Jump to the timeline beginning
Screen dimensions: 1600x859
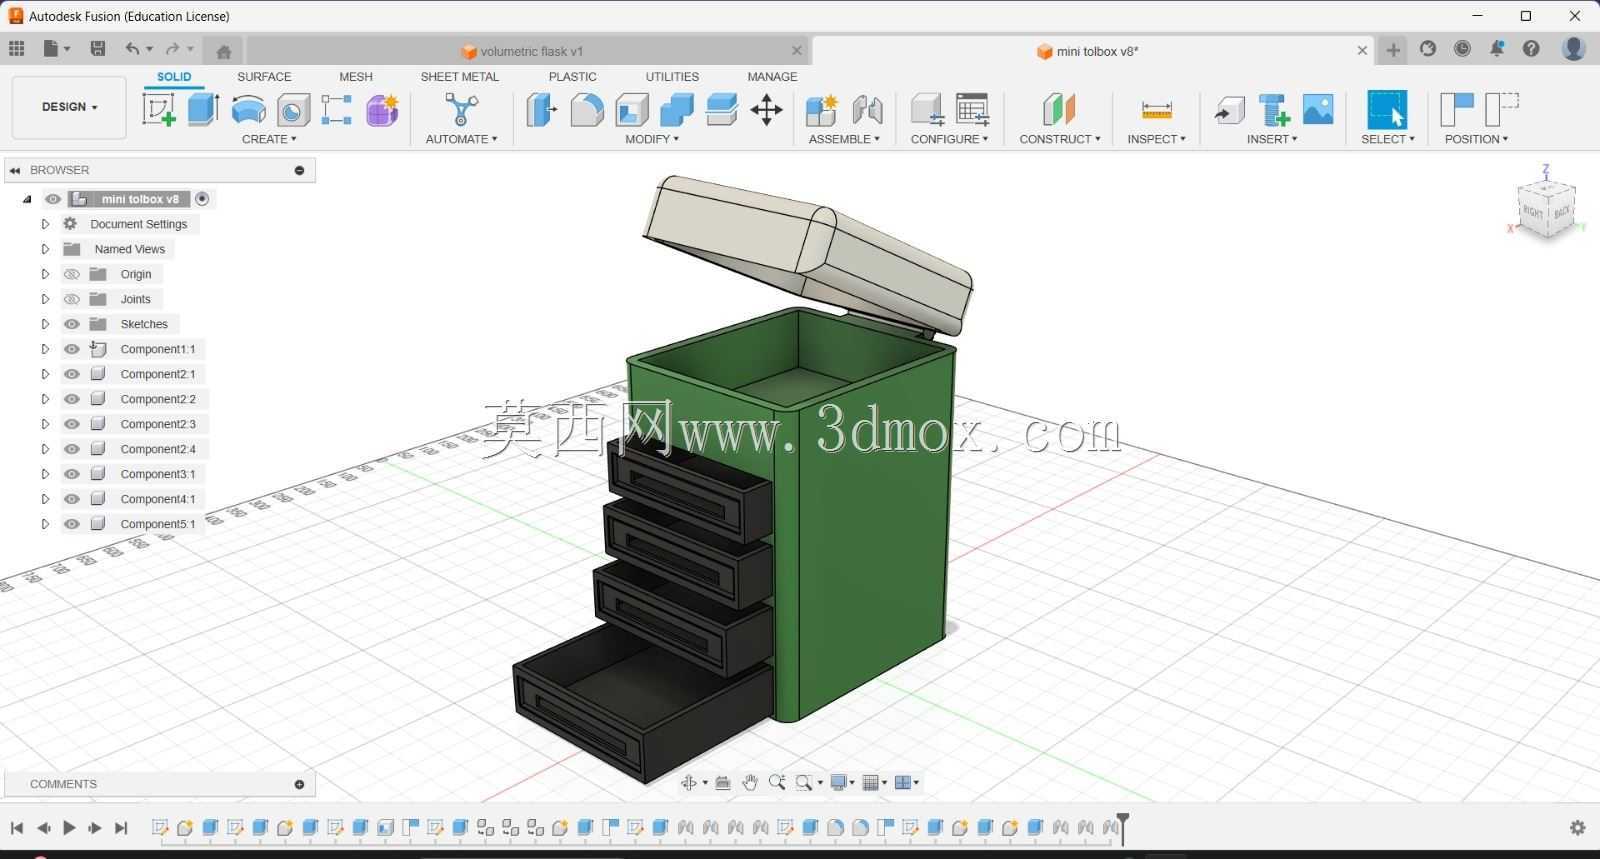pyautogui.click(x=17, y=828)
